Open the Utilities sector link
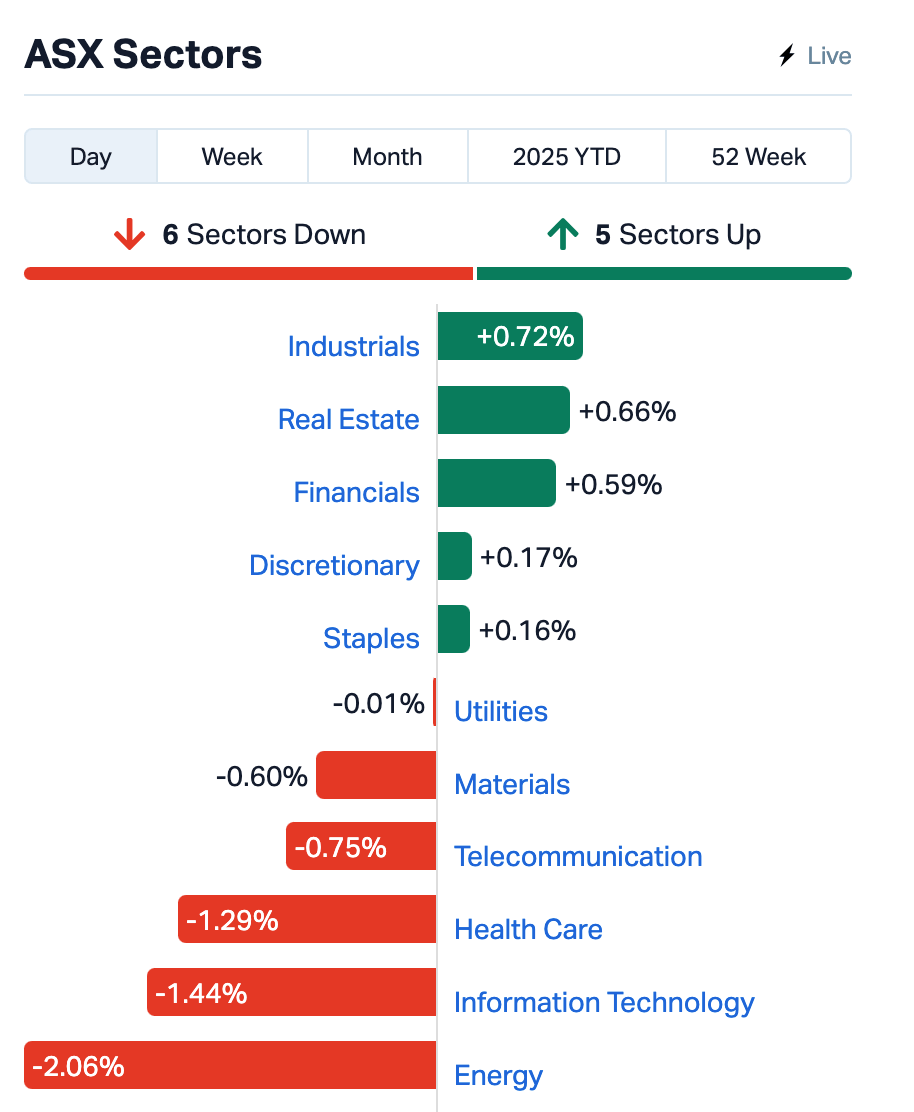The image size is (914, 1112). pos(501,711)
